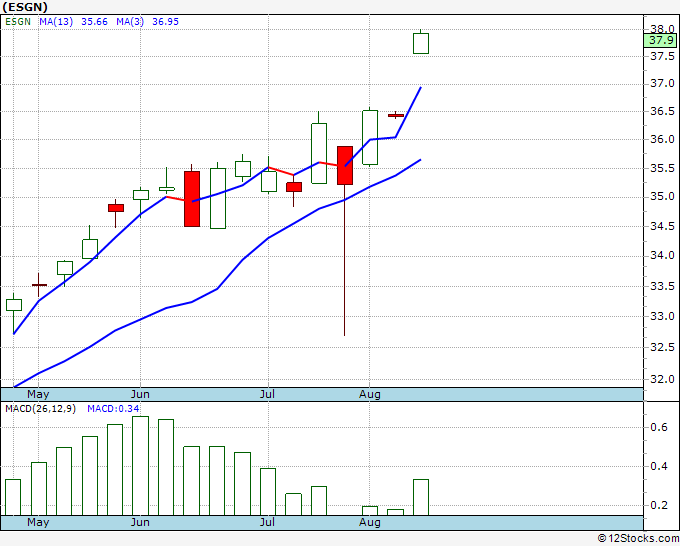Click the 36.5 price axis label

(x=663, y=111)
